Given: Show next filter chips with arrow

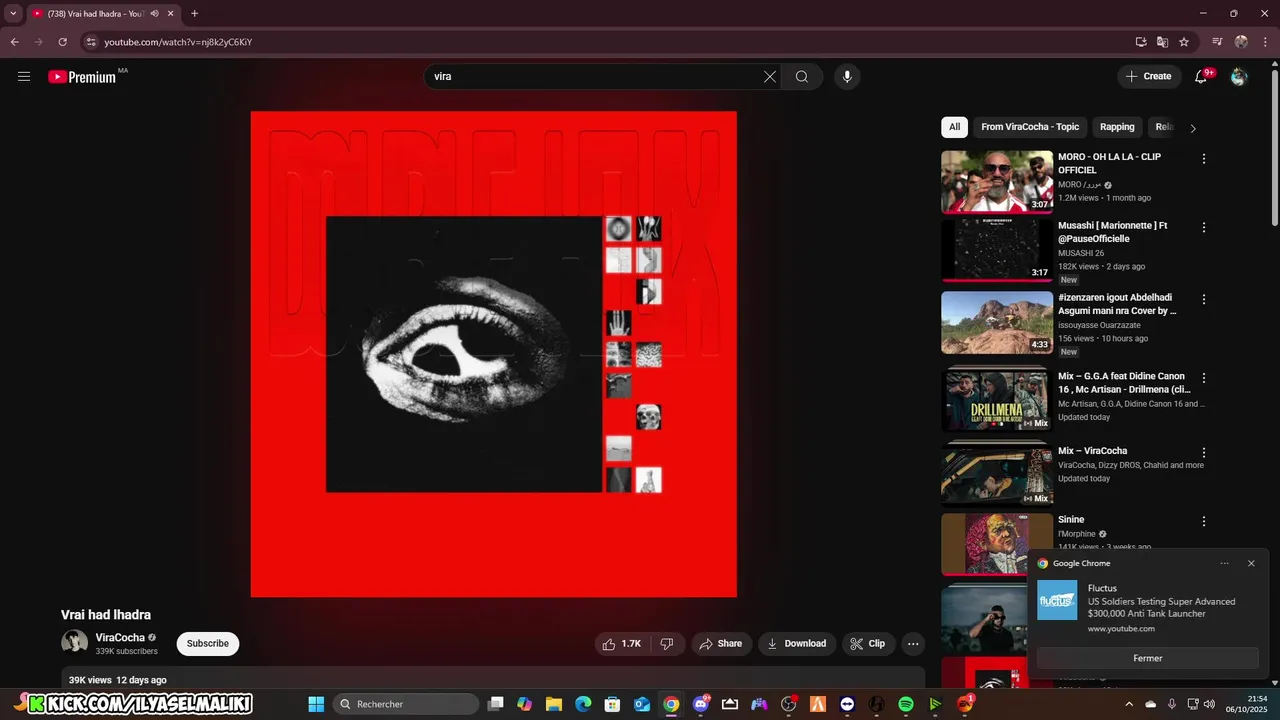Looking at the screenshot, I should [x=1193, y=128].
